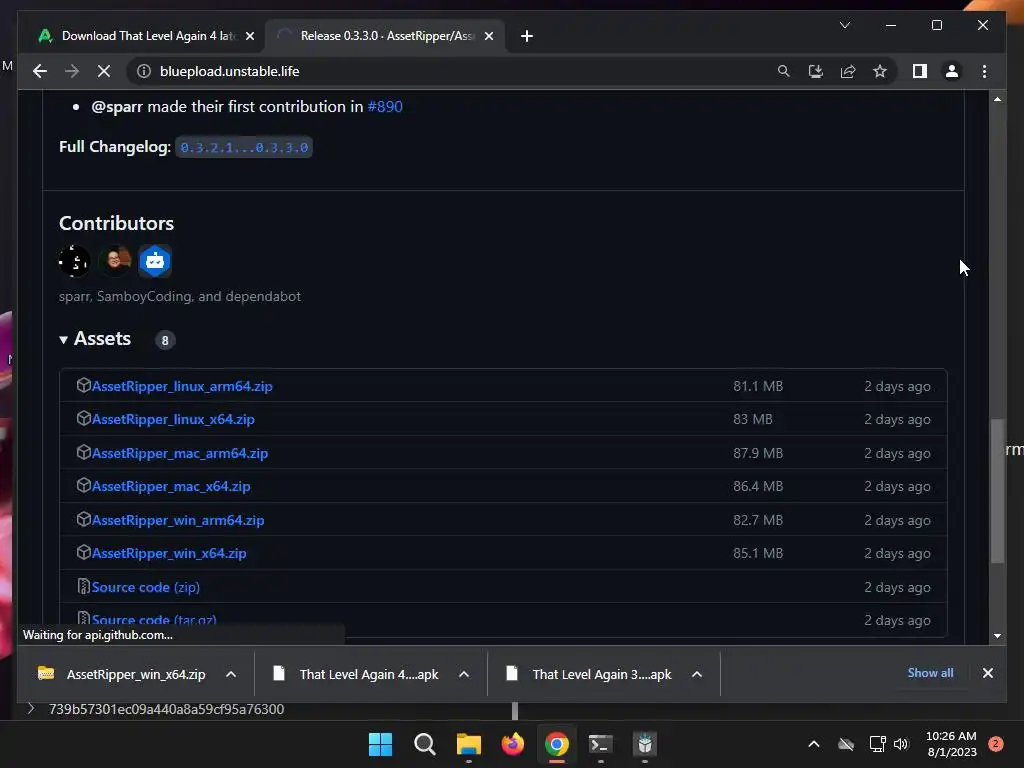Open the dependabot contributor avatar
Screen dimensions: 1024x768
[x=155, y=261]
